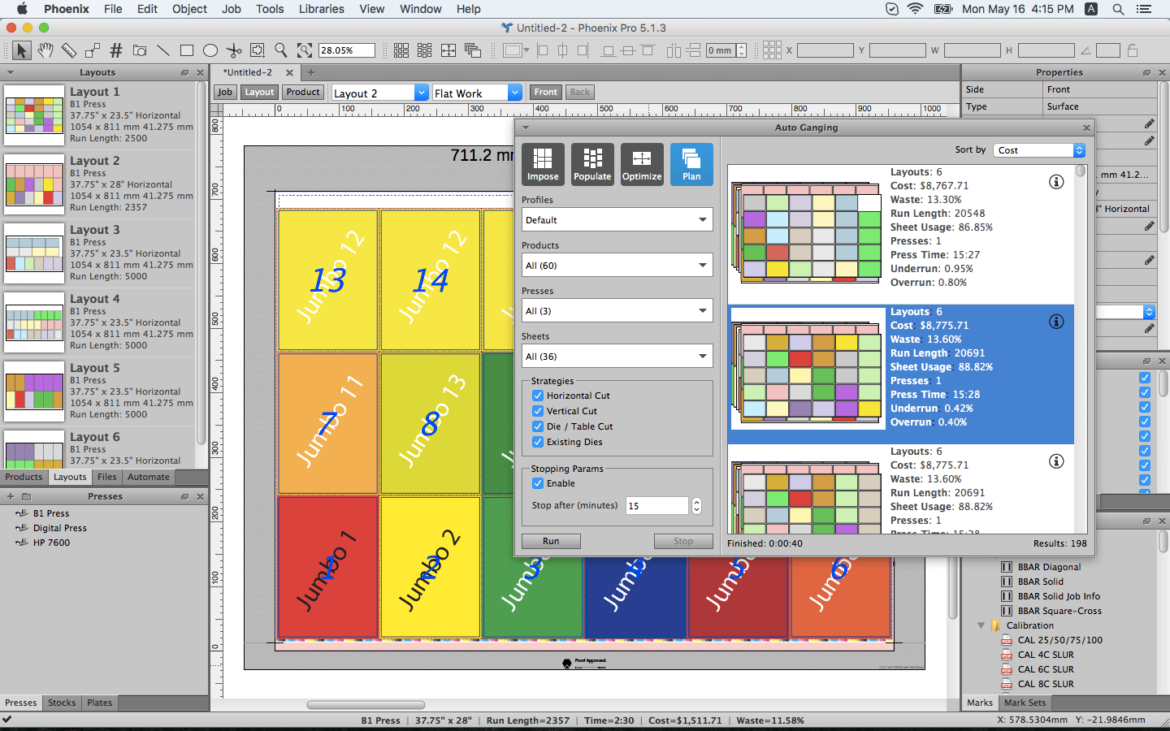Select the ellipse shape tool
The image size is (1170, 731).
click(x=210, y=51)
